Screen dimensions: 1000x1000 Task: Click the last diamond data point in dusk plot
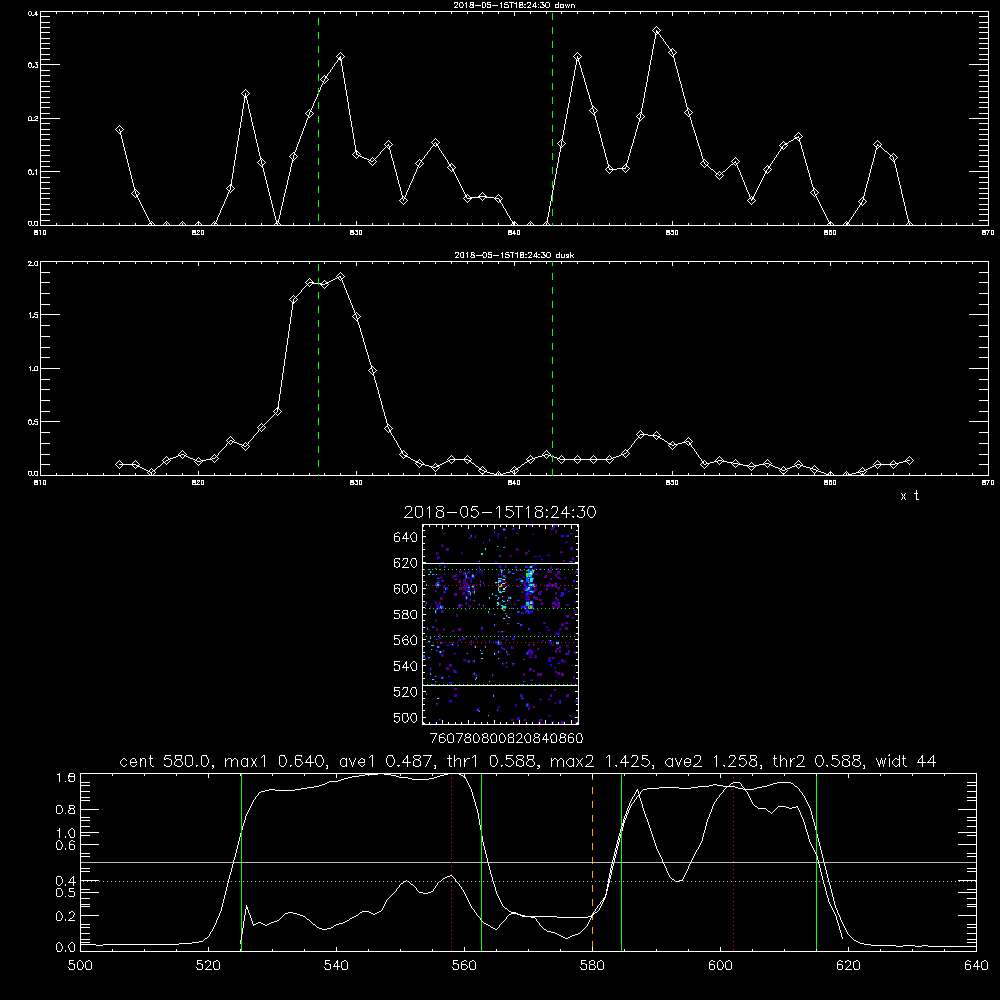coord(909,460)
